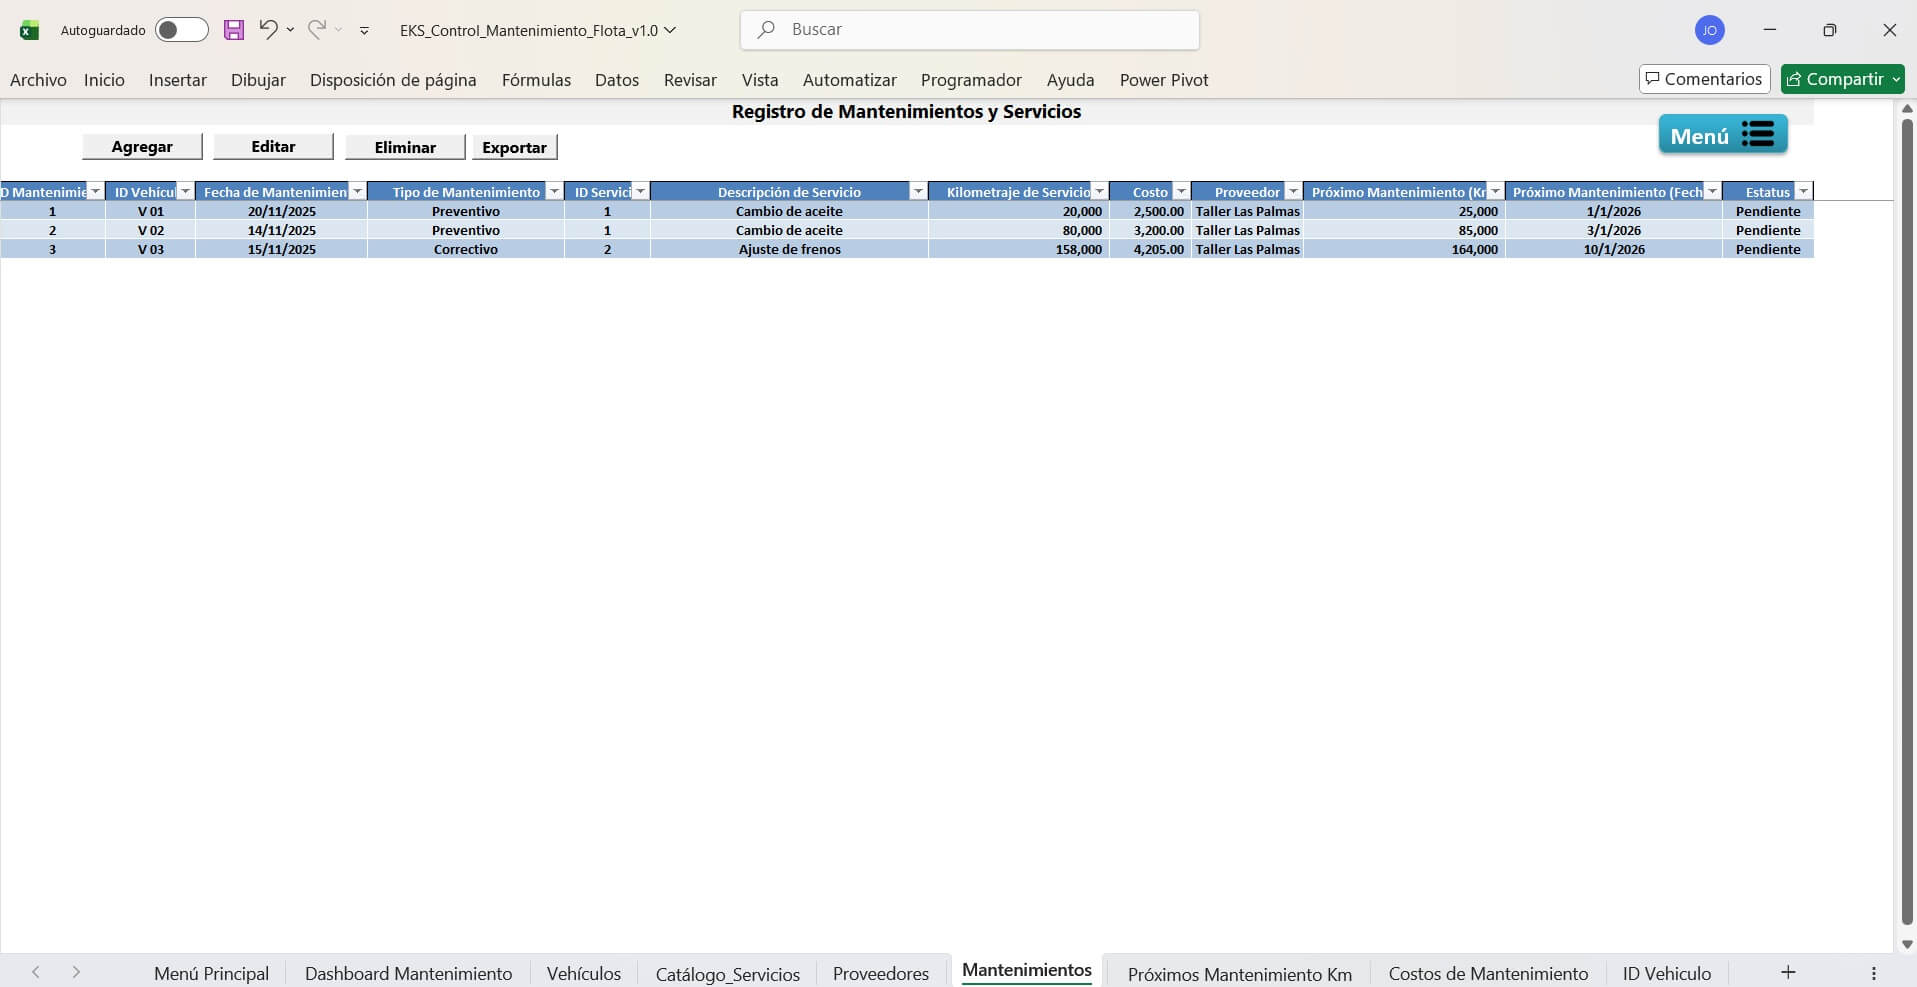Screen dimensions: 1917x987
Task: Open Descripción de Servicio filter arrow
Action: pyautogui.click(x=918, y=192)
